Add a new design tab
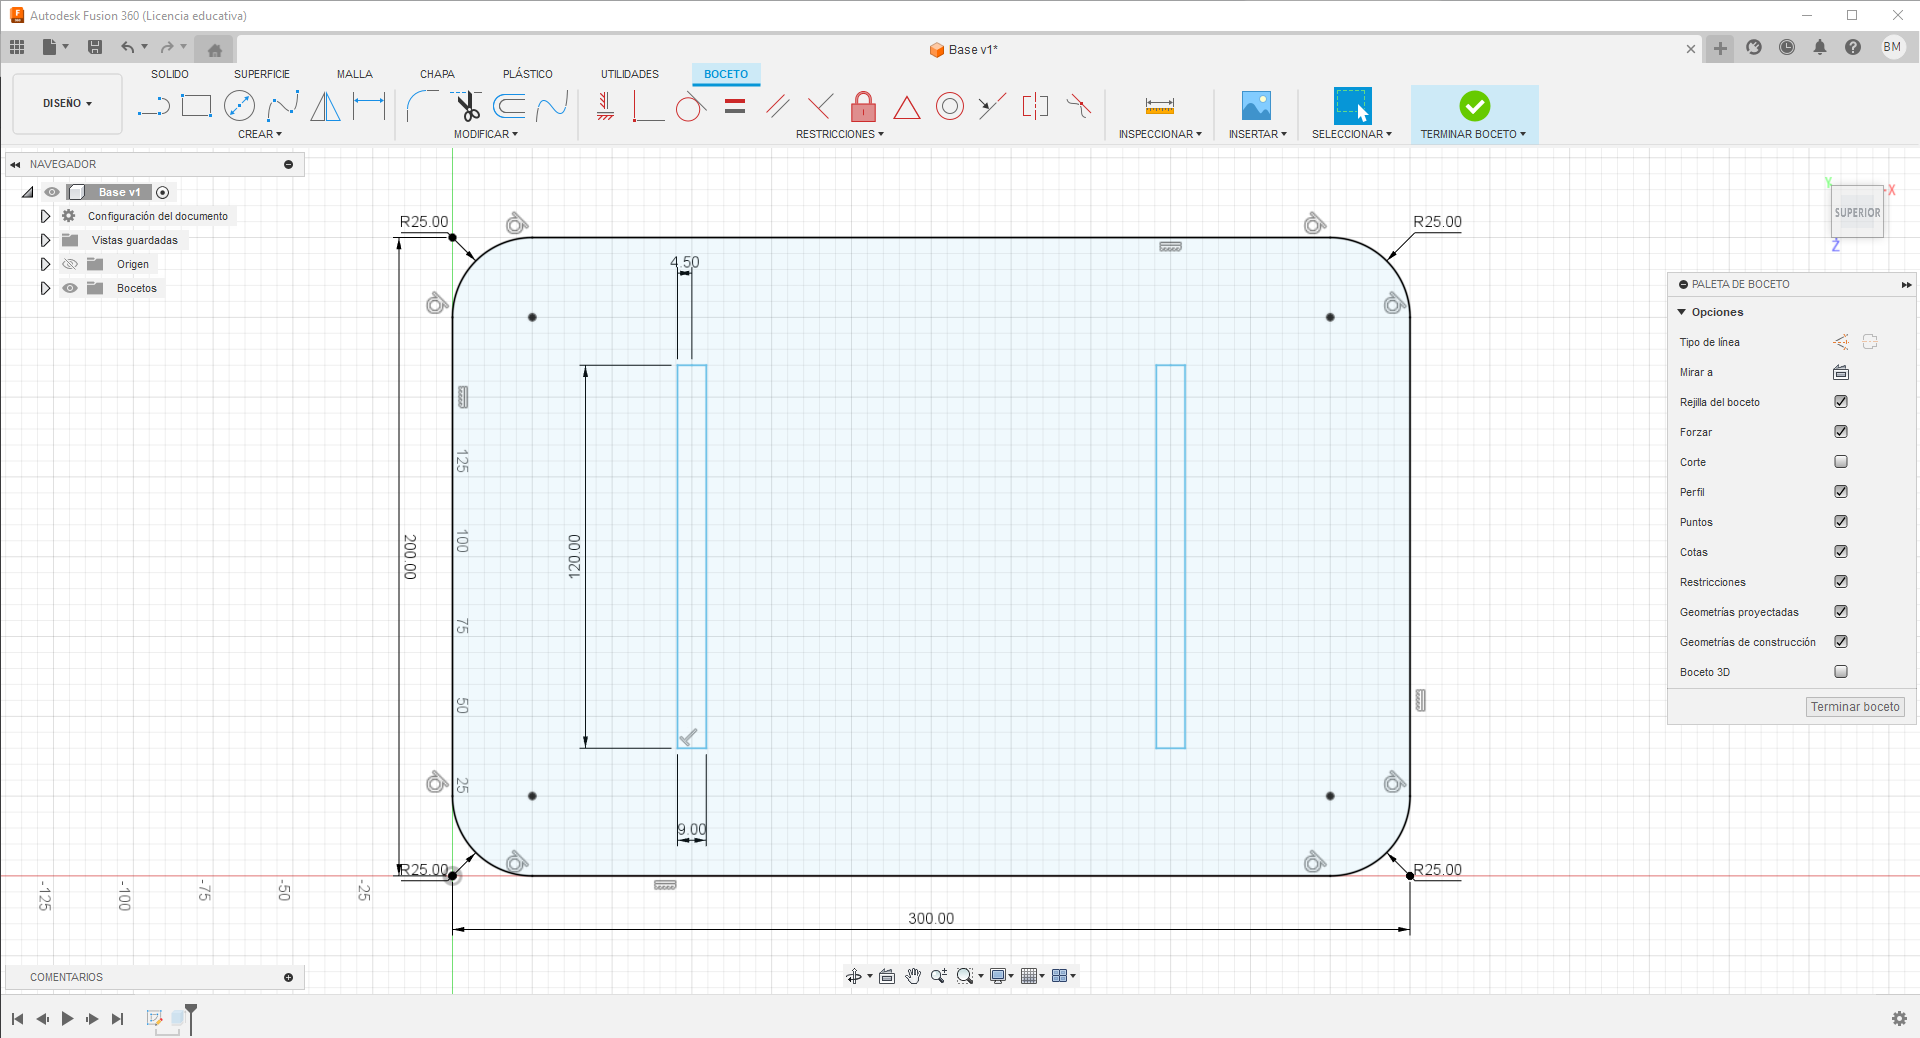 tap(1720, 48)
